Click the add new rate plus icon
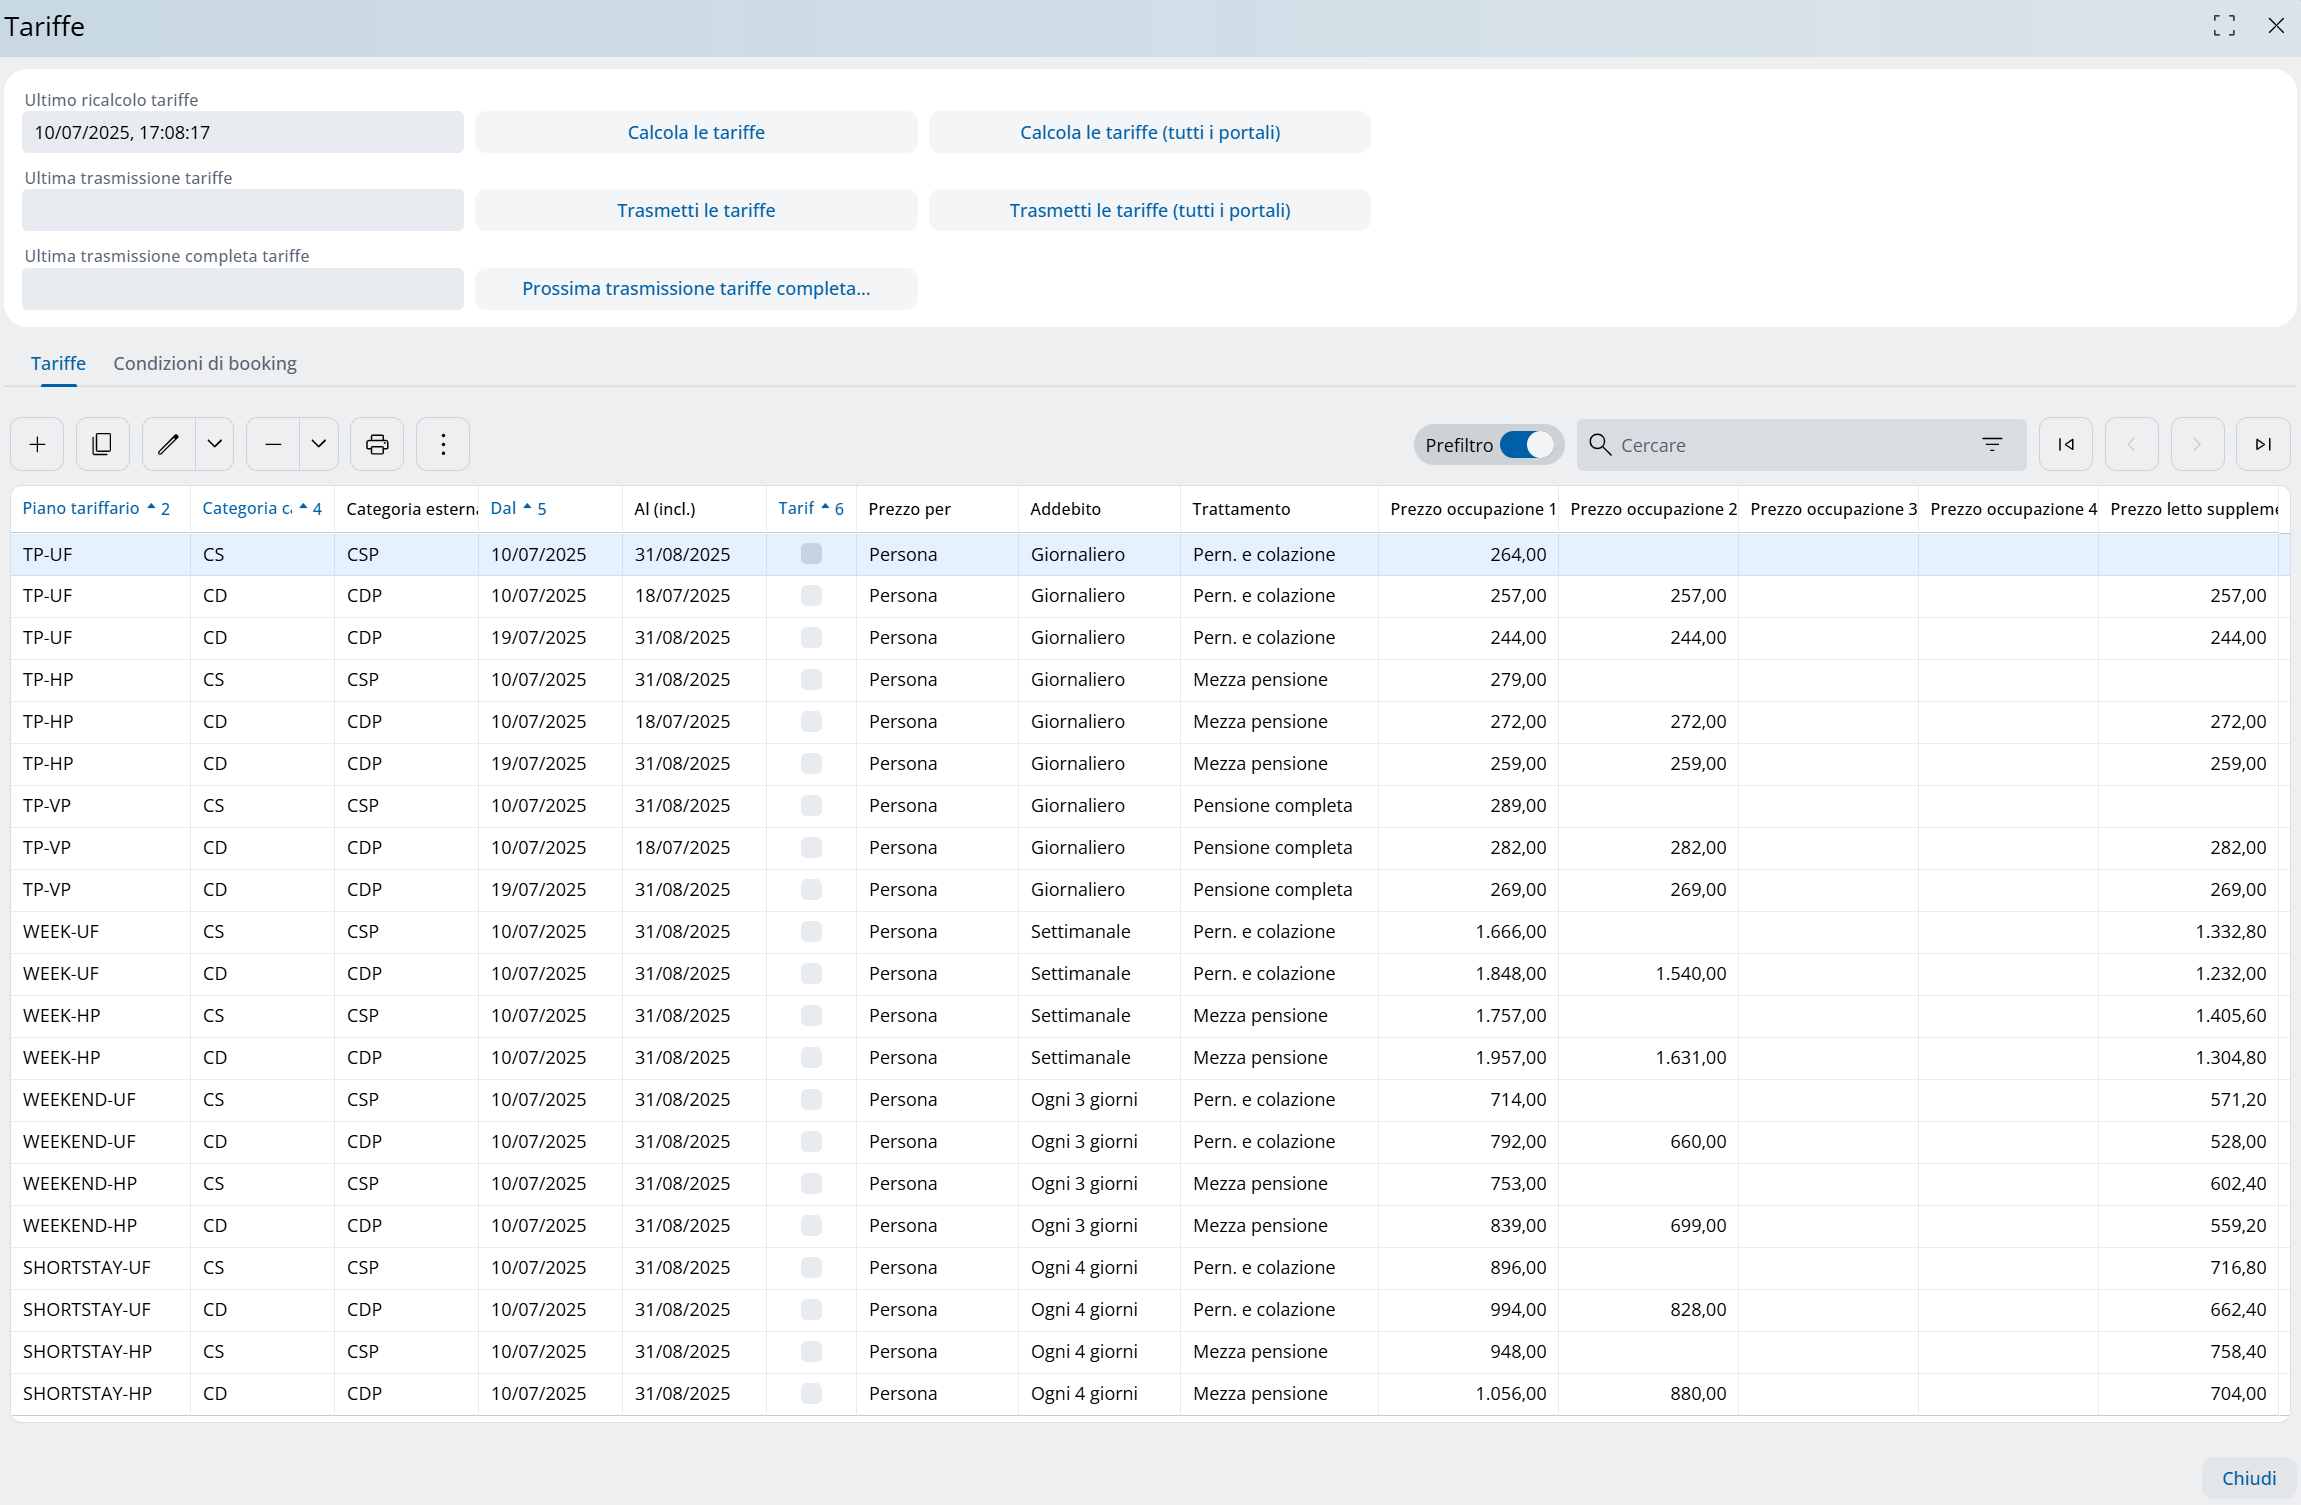The height and width of the screenshot is (1505, 2301). 37,444
